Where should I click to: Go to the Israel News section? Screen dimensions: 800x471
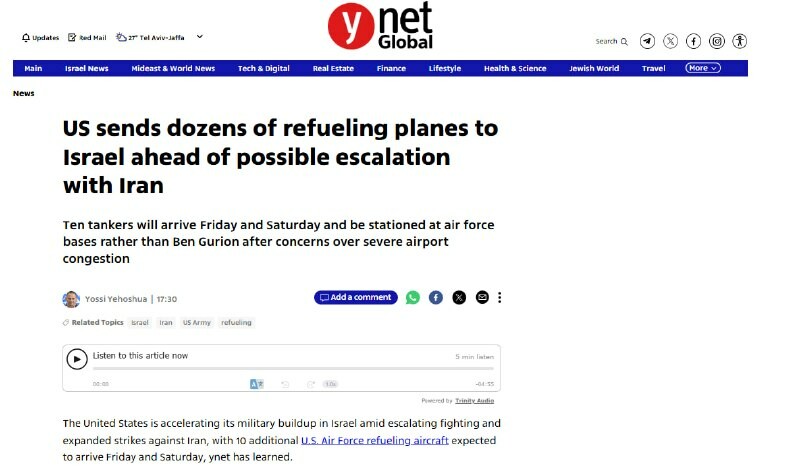point(87,68)
